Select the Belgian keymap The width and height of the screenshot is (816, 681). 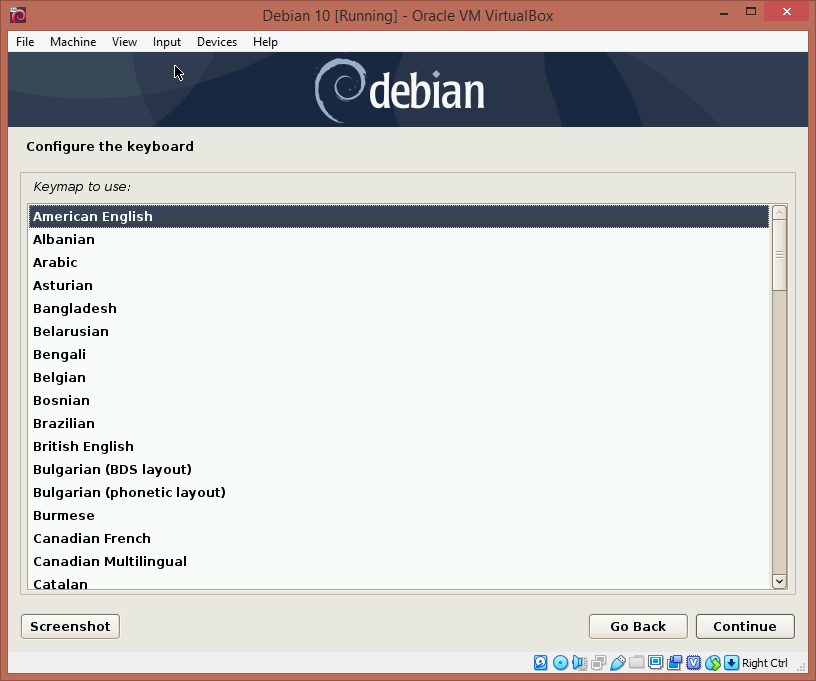399,377
